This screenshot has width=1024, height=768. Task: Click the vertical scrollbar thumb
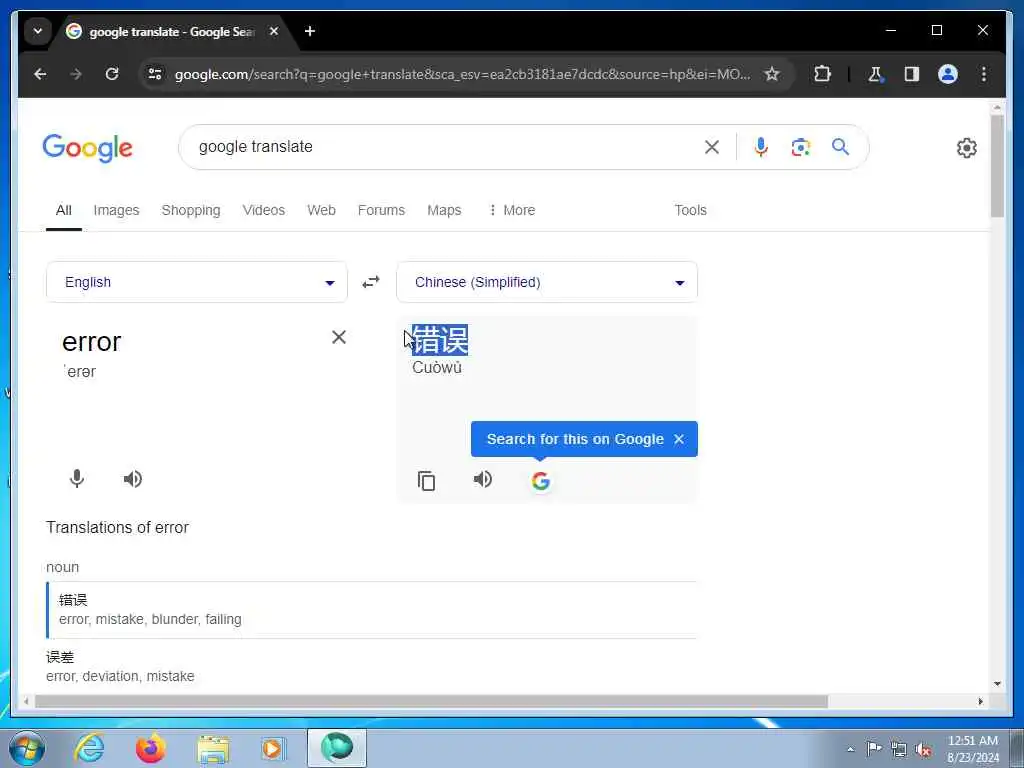(x=997, y=167)
